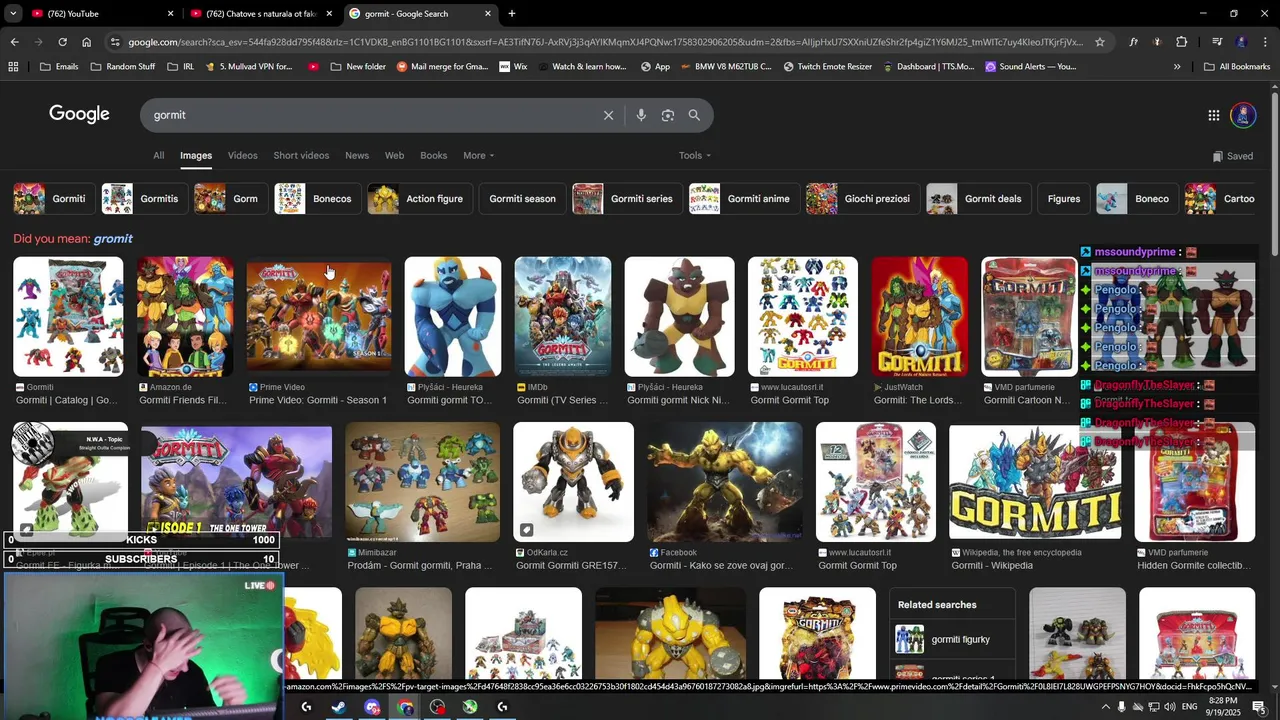
Task: Open Saved items link
Action: pos(1232,156)
